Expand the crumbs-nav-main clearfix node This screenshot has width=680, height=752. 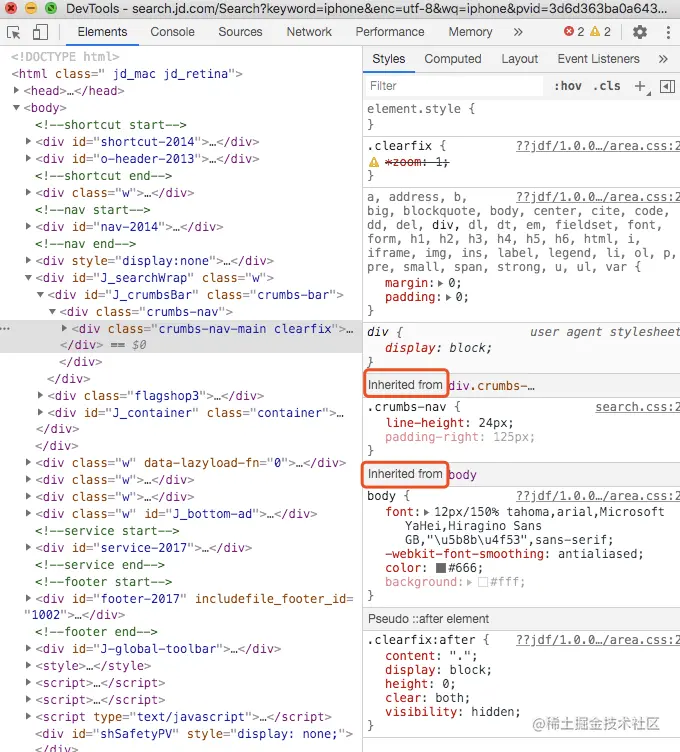pos(64,328)
